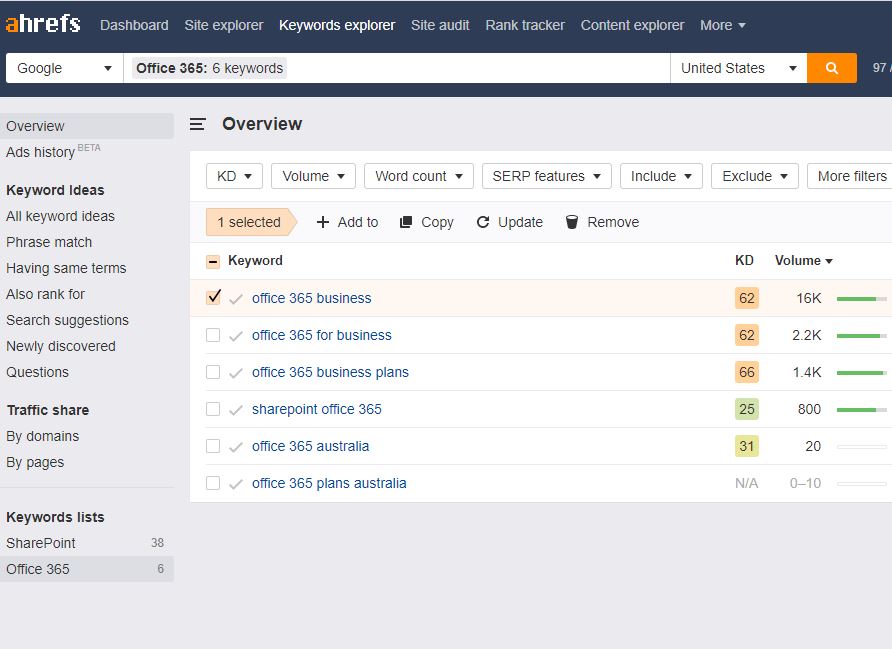
Task: Check the sharepoint office 365 checkbox
Action: coord(213,409)
